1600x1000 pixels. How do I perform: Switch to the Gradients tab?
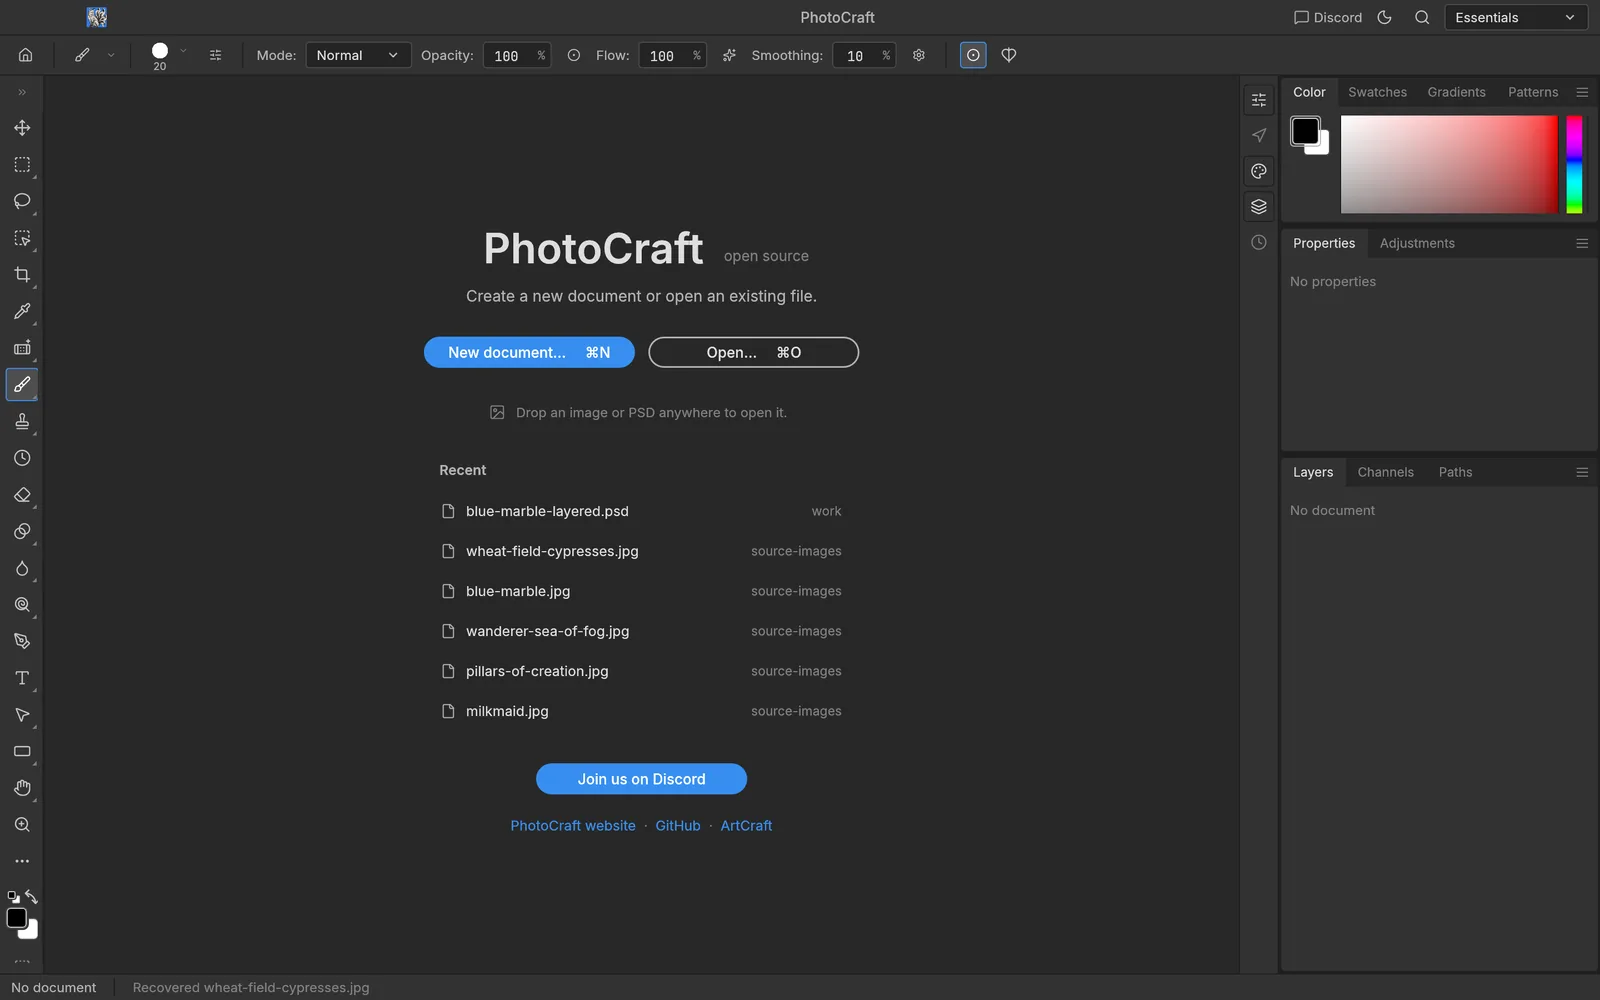click(x=1456, y=92)
